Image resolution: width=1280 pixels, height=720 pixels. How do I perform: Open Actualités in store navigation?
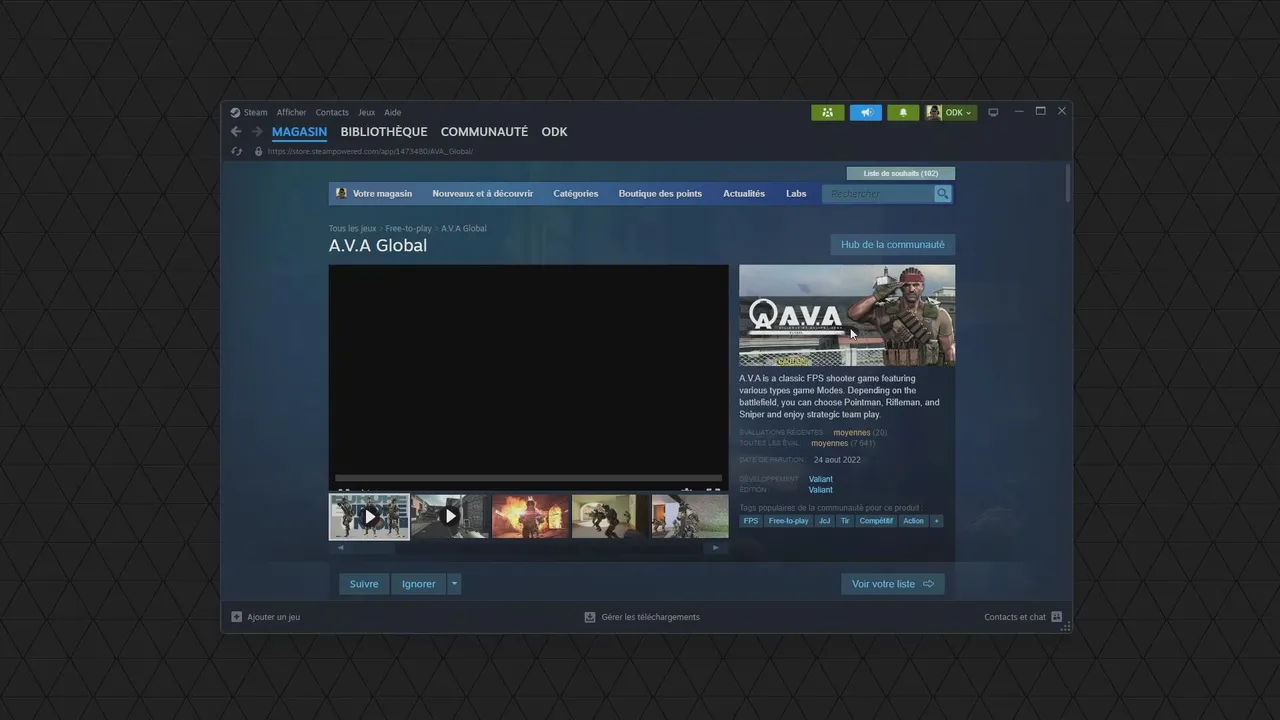[x=744, y=194]
